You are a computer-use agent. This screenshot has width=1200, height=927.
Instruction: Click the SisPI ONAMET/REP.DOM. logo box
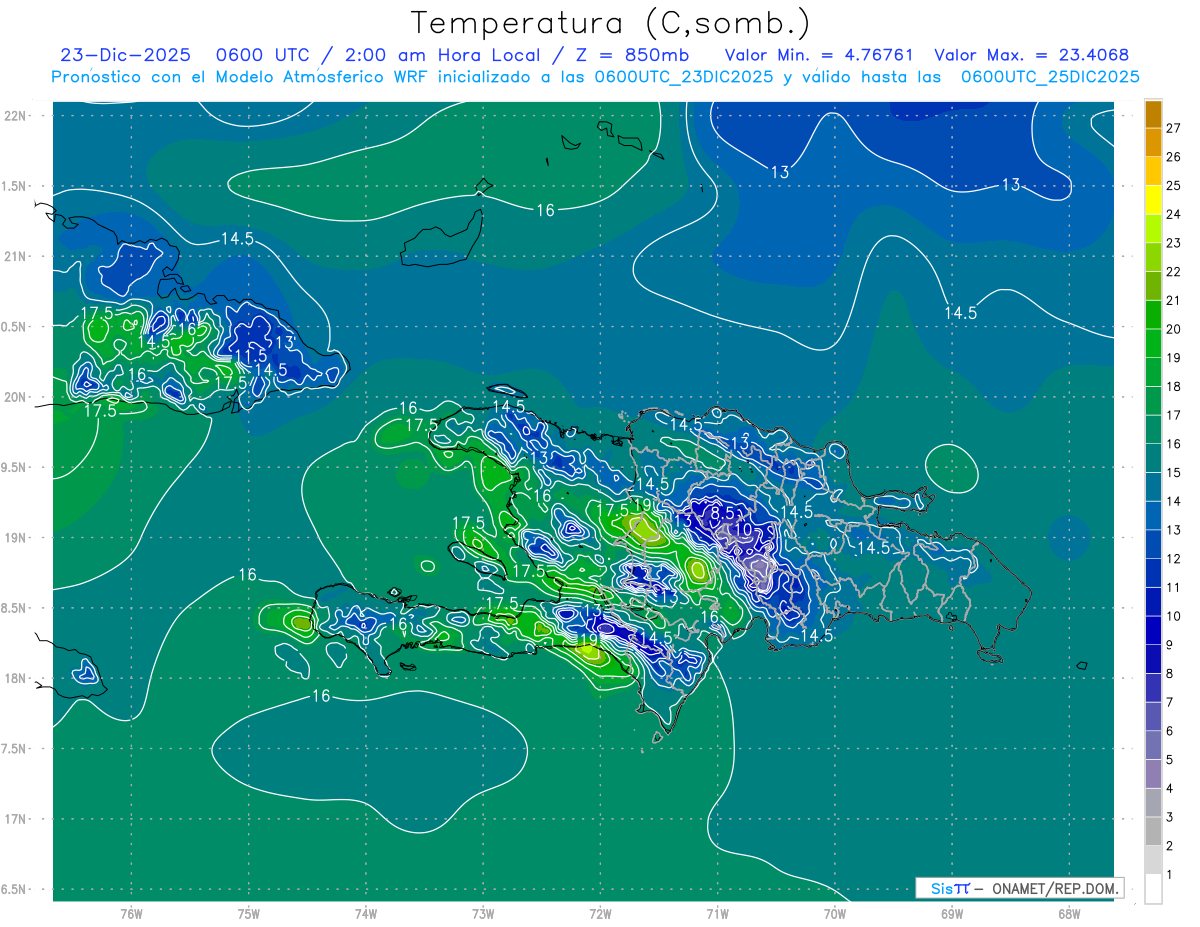(1018, 888)
